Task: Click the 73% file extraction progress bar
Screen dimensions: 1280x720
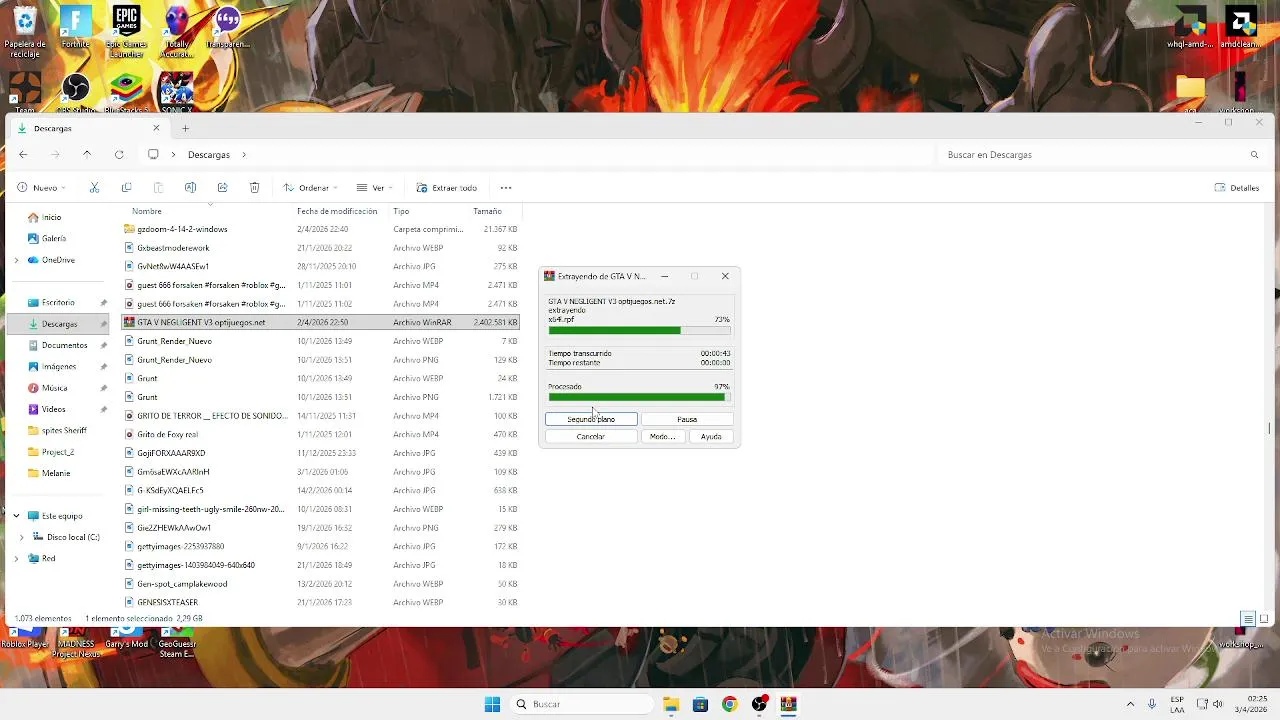Action: pyautogui.click(x=639, y=330)
